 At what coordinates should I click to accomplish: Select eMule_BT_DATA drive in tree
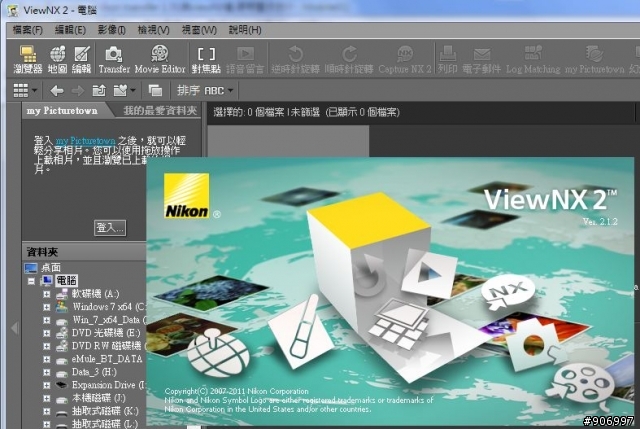tap(107, 359)
